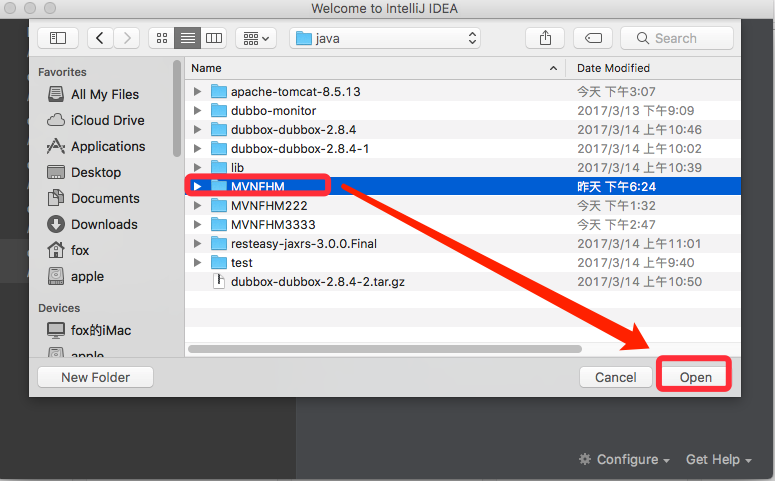Expand the apache-tomcat-8.5.13 folder
This screenshot has width=775, height=481.
tap(197, 91)
